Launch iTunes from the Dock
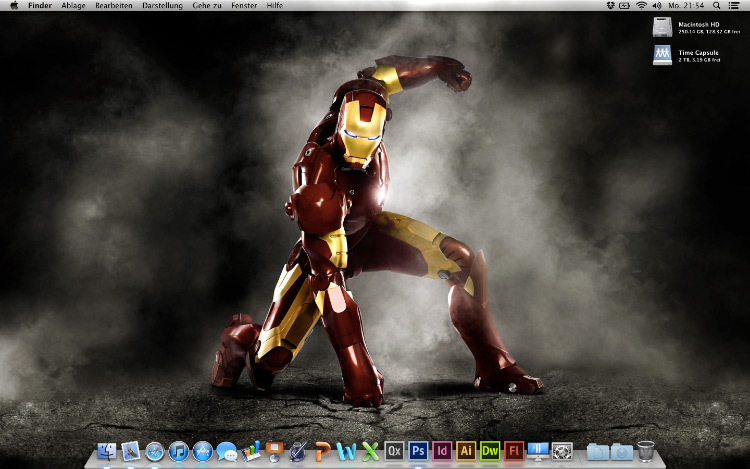The height and width of the screenshot is (469, 750). tap(178, 451)
